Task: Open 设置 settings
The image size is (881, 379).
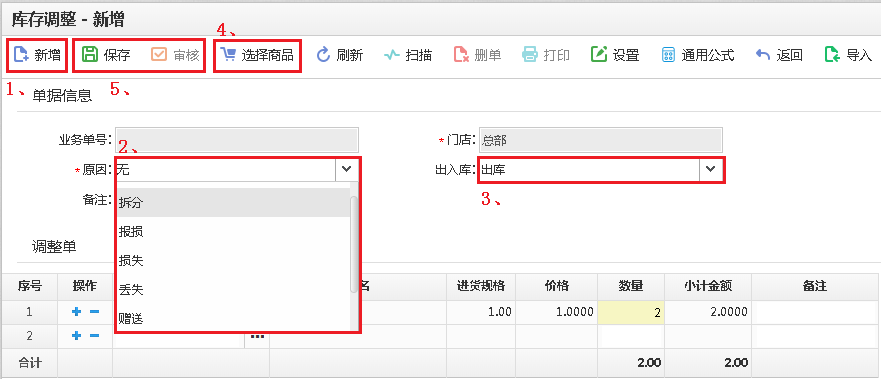Action: 615,55
